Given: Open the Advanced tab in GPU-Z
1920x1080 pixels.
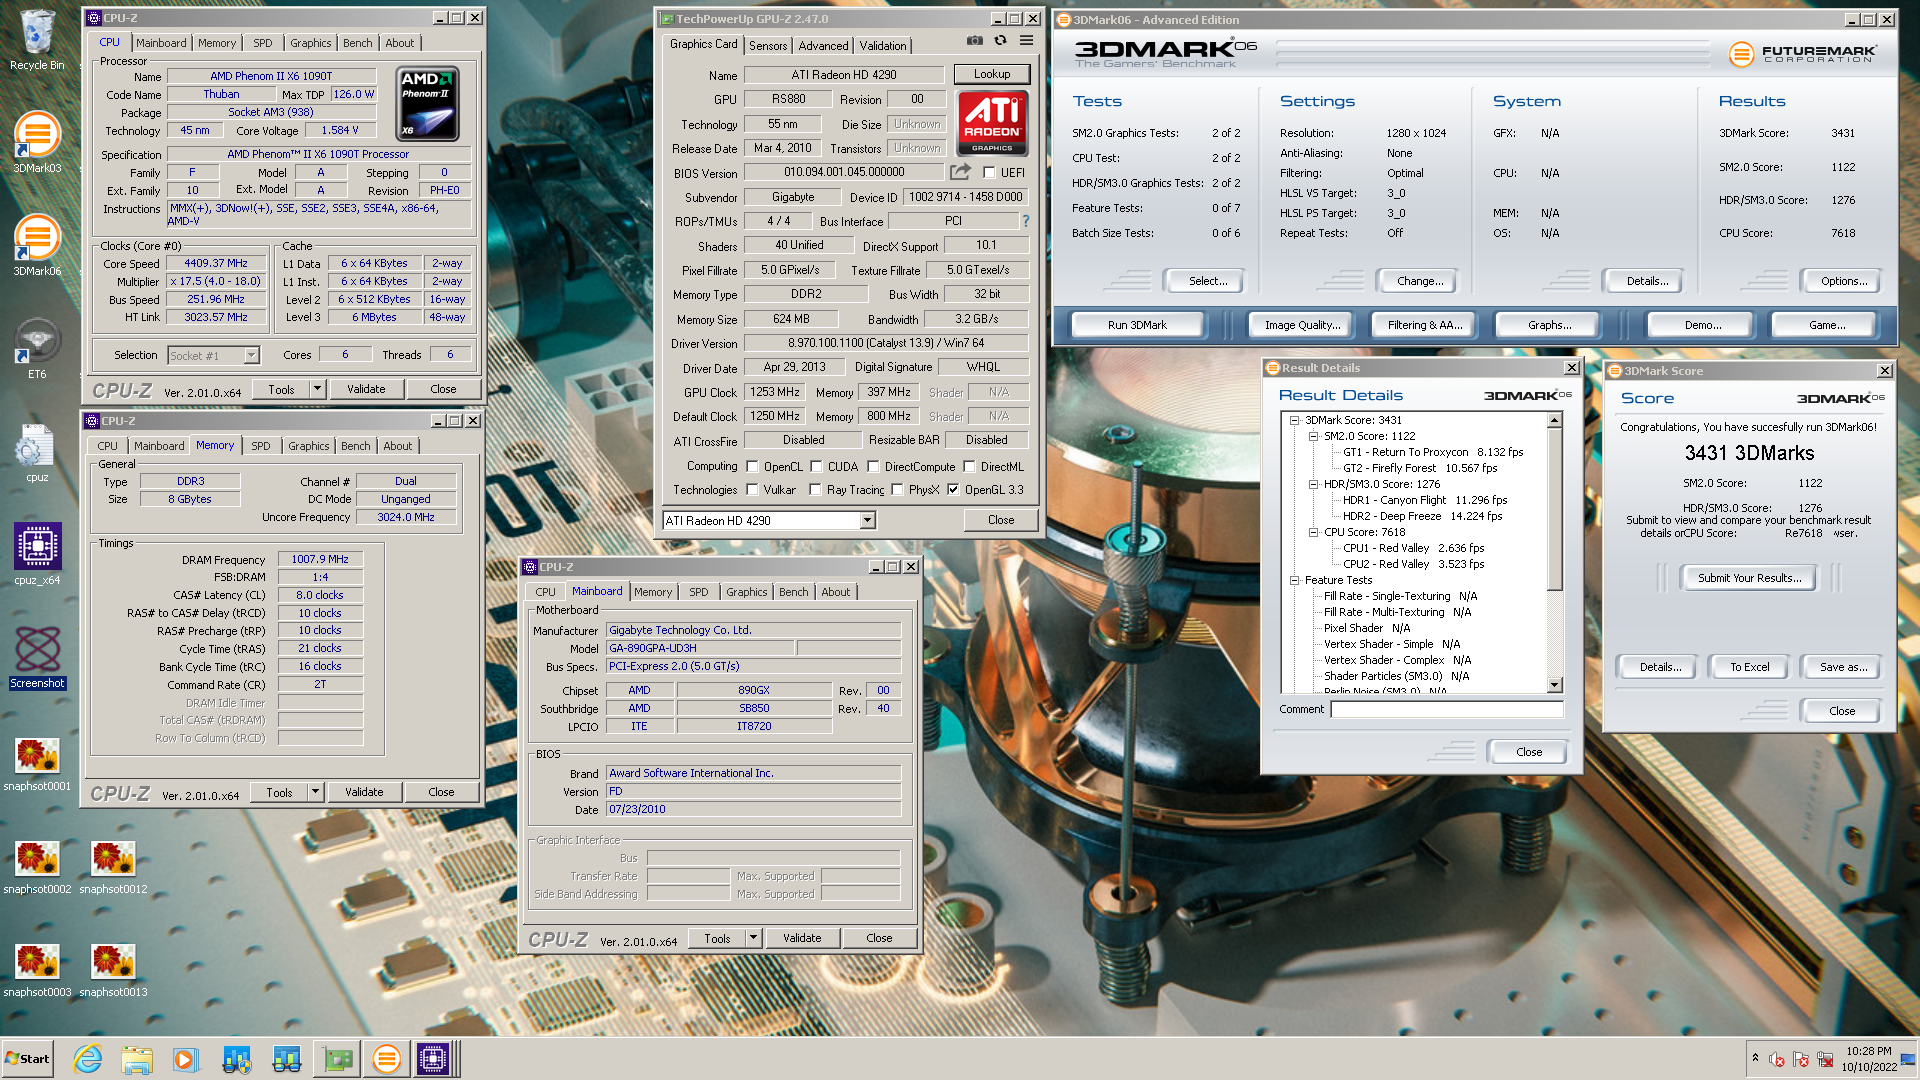Looking at the screenshot, I should coord(823,46).
